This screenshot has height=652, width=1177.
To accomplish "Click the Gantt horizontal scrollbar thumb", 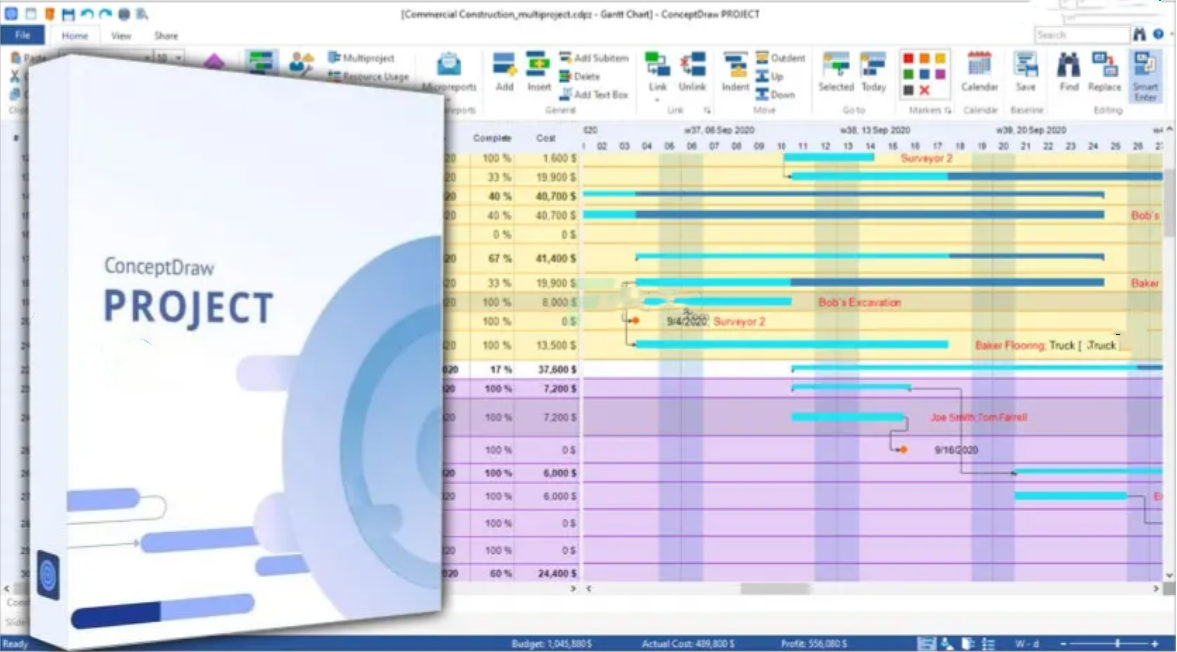I will pos(775,589).
